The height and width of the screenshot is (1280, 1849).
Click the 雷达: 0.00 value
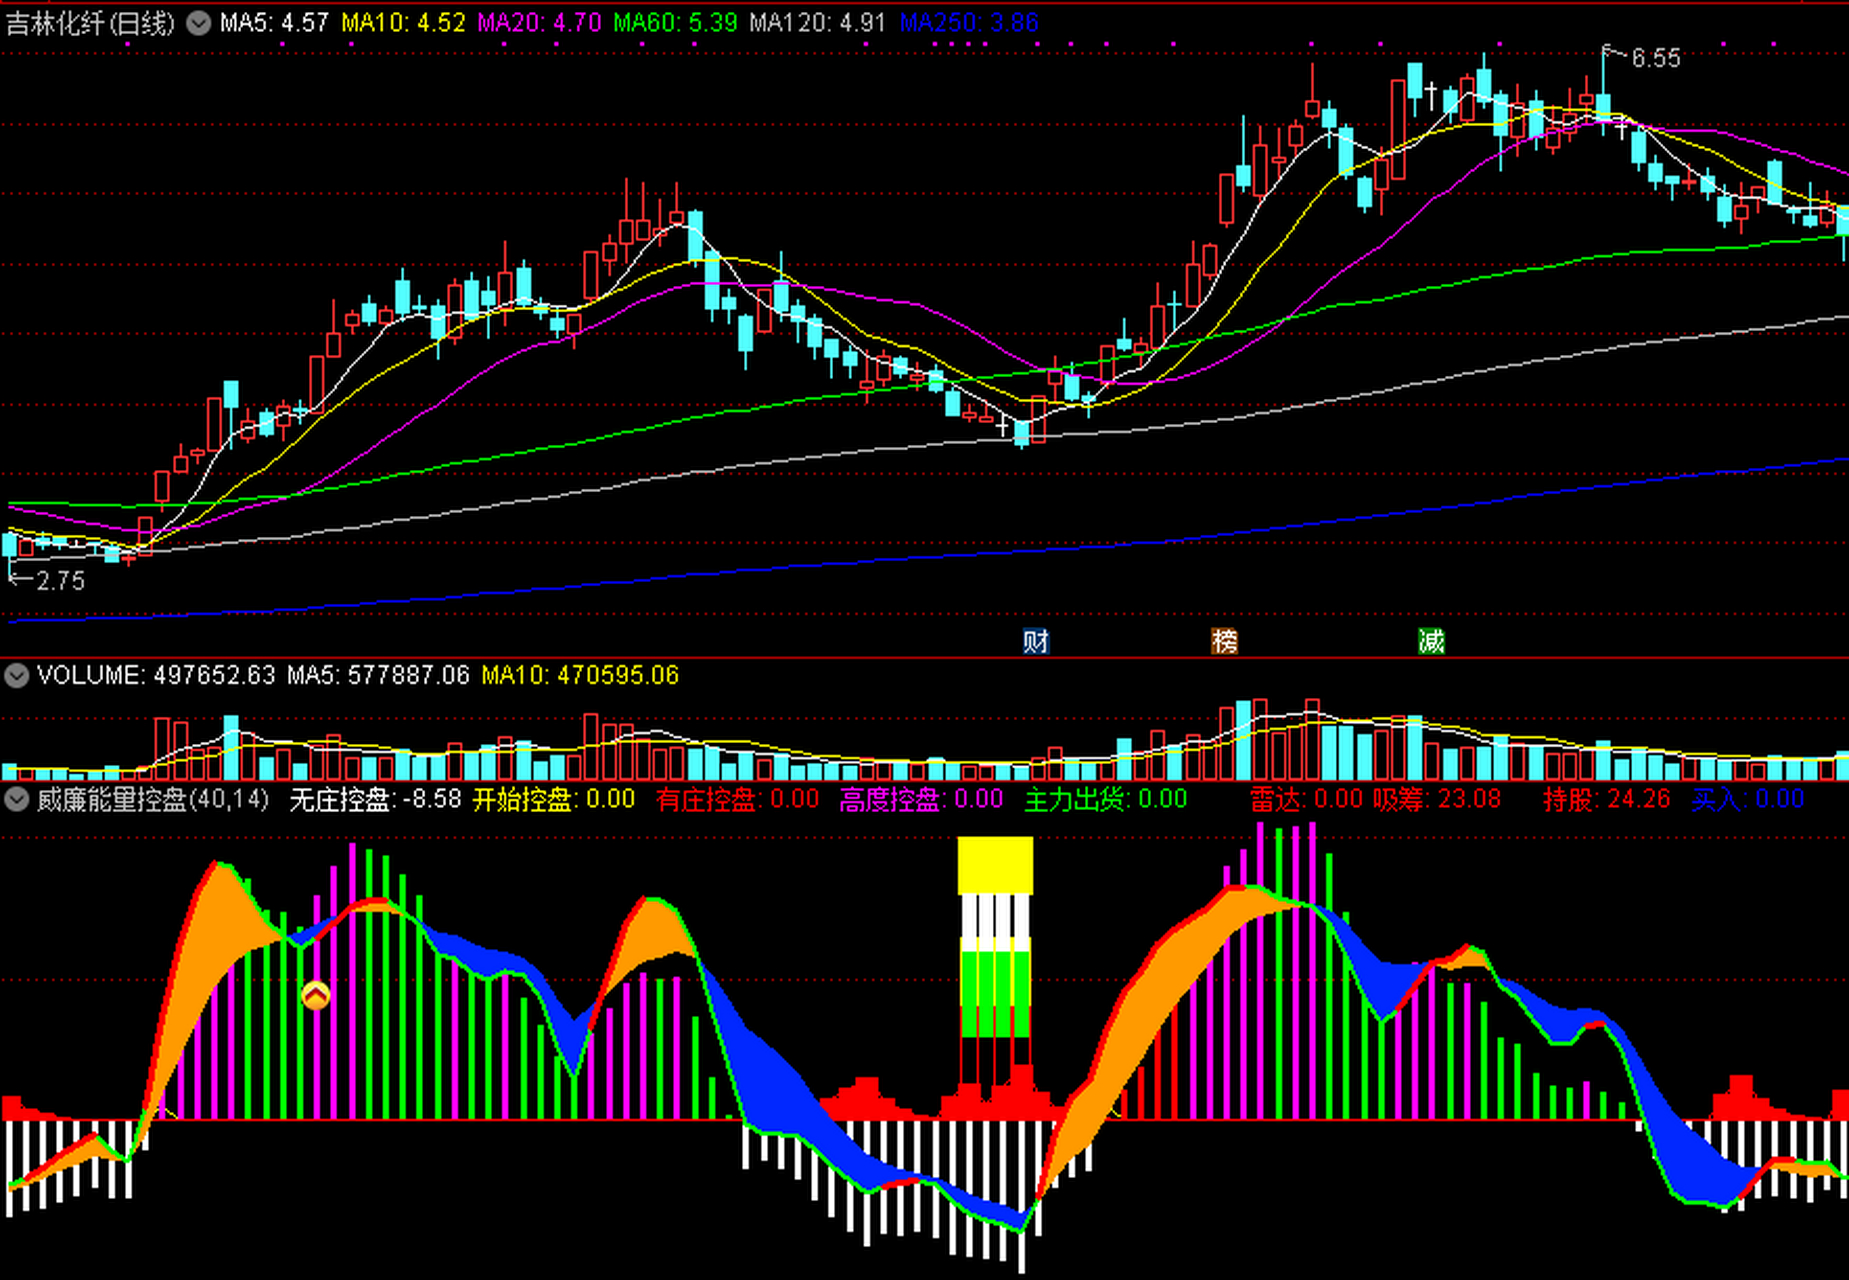pyautogui.click(x=1306, y=799)
